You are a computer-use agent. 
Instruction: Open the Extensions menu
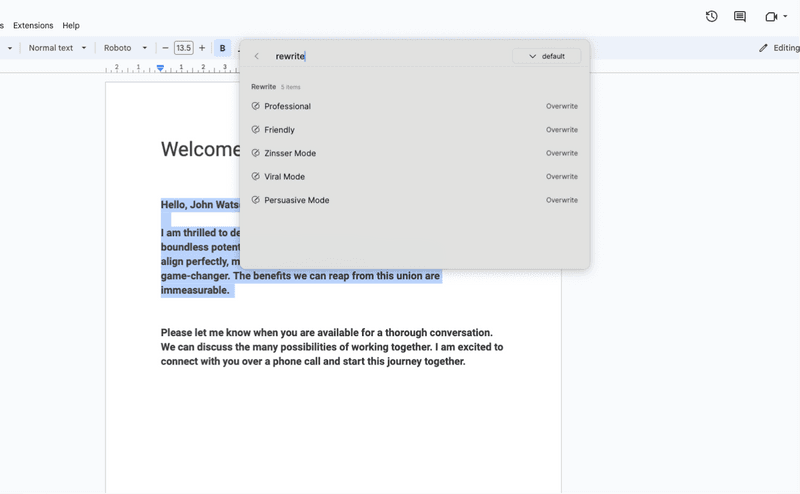point(33,25)
